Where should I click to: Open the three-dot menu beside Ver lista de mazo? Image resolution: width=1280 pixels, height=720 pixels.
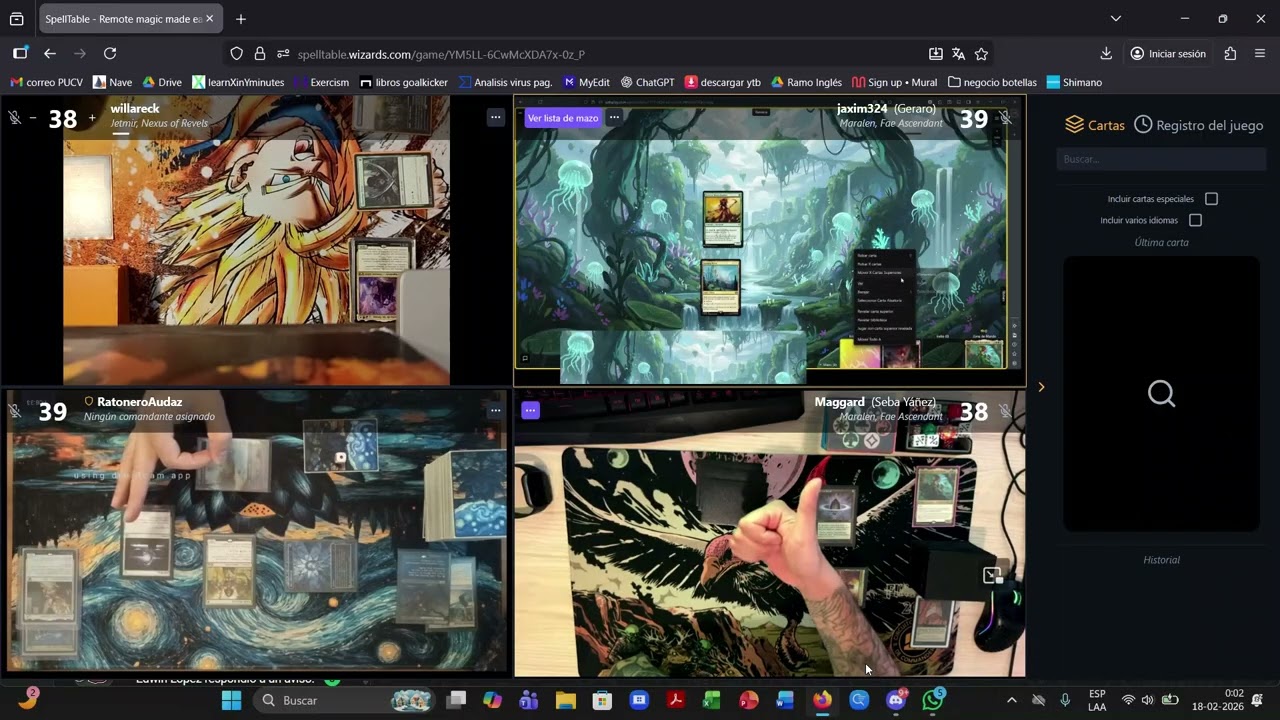pos(614,118)
